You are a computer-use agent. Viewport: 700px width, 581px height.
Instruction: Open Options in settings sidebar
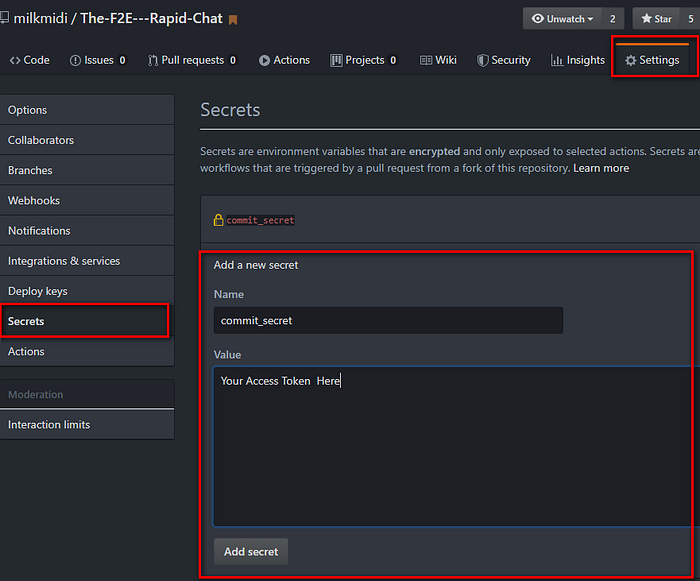click(x=87, y=110)
